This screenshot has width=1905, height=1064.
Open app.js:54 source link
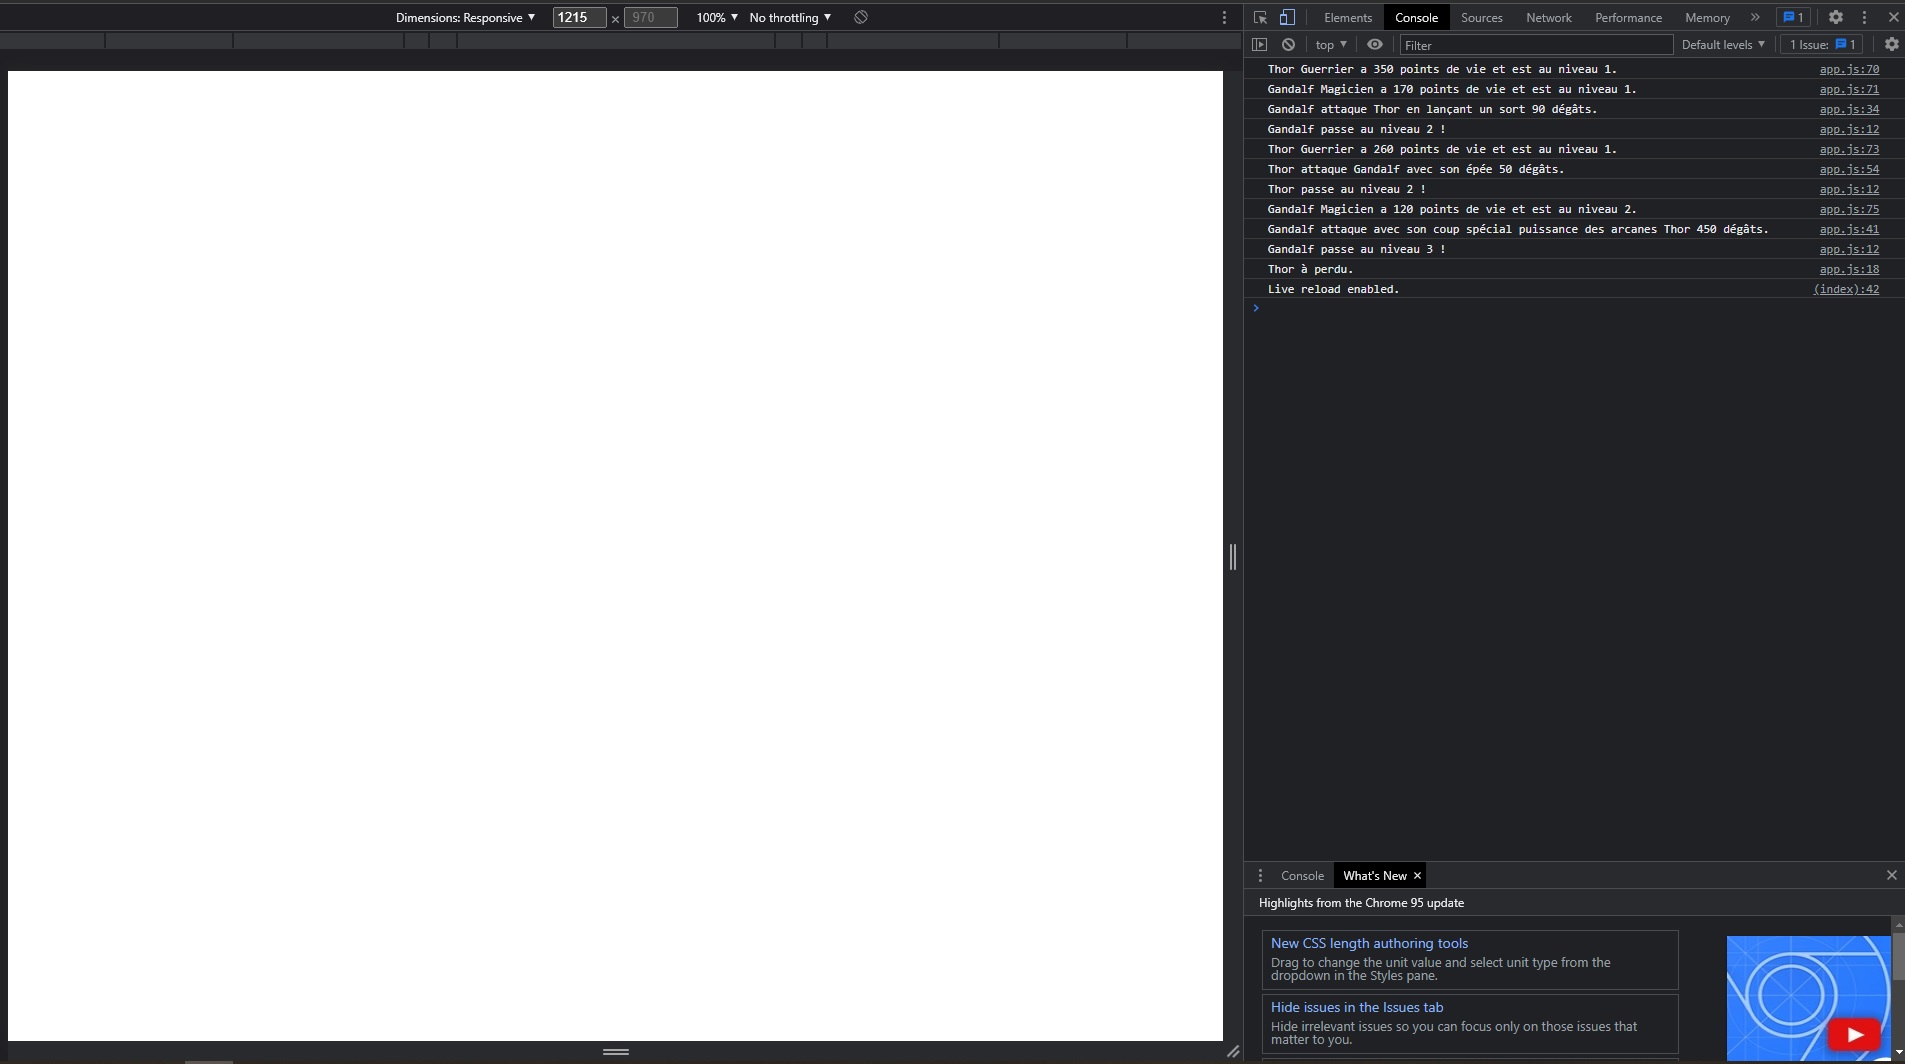coord(1849,169)
